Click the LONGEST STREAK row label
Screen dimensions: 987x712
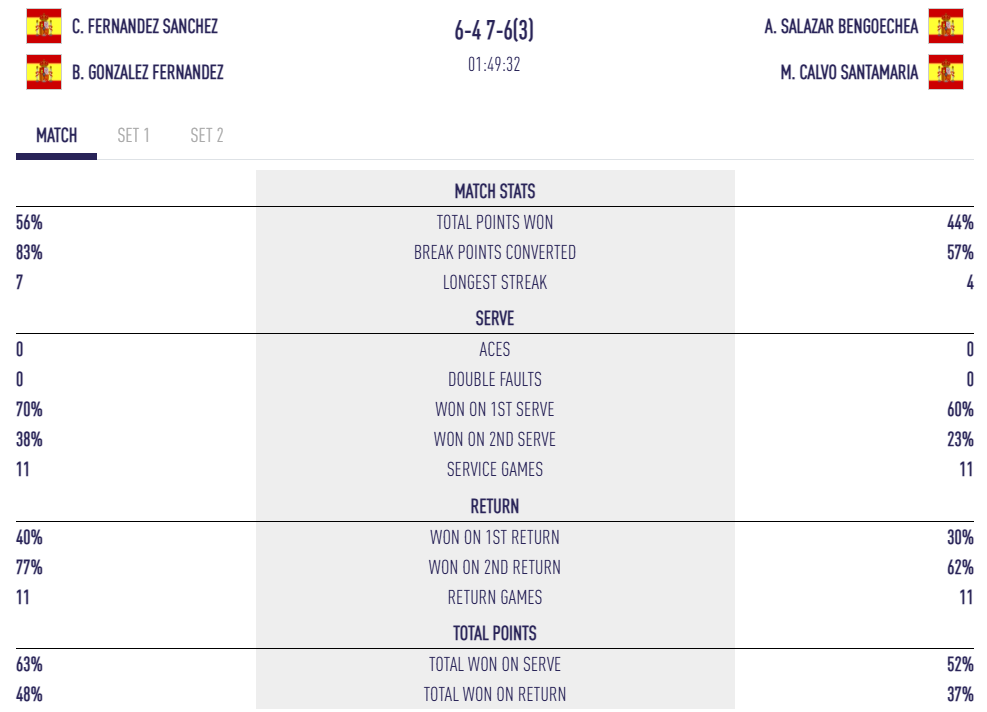coord(494,283)
